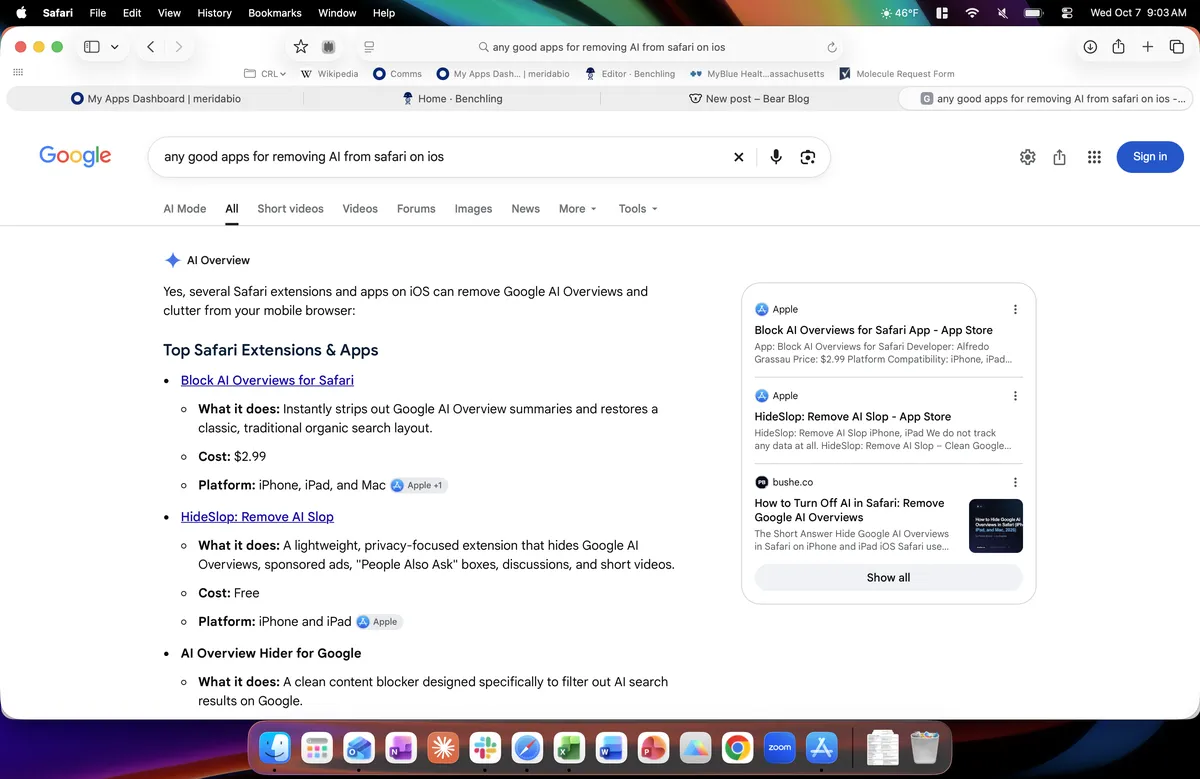This screenshot has width=1200, height=779.
Task: Launch Slack from the Dock
Action: tap(484, 747)
